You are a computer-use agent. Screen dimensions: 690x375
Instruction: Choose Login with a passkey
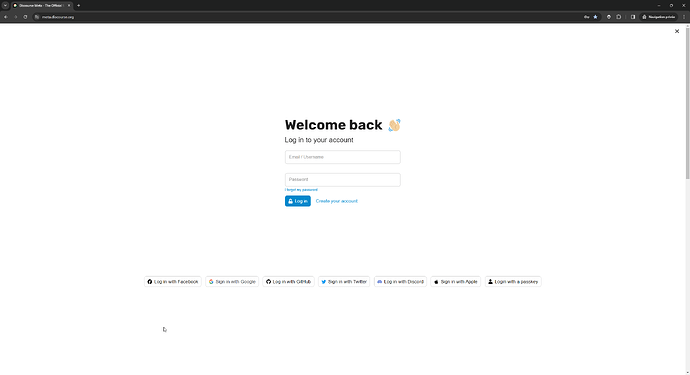(x=513, y=282)
